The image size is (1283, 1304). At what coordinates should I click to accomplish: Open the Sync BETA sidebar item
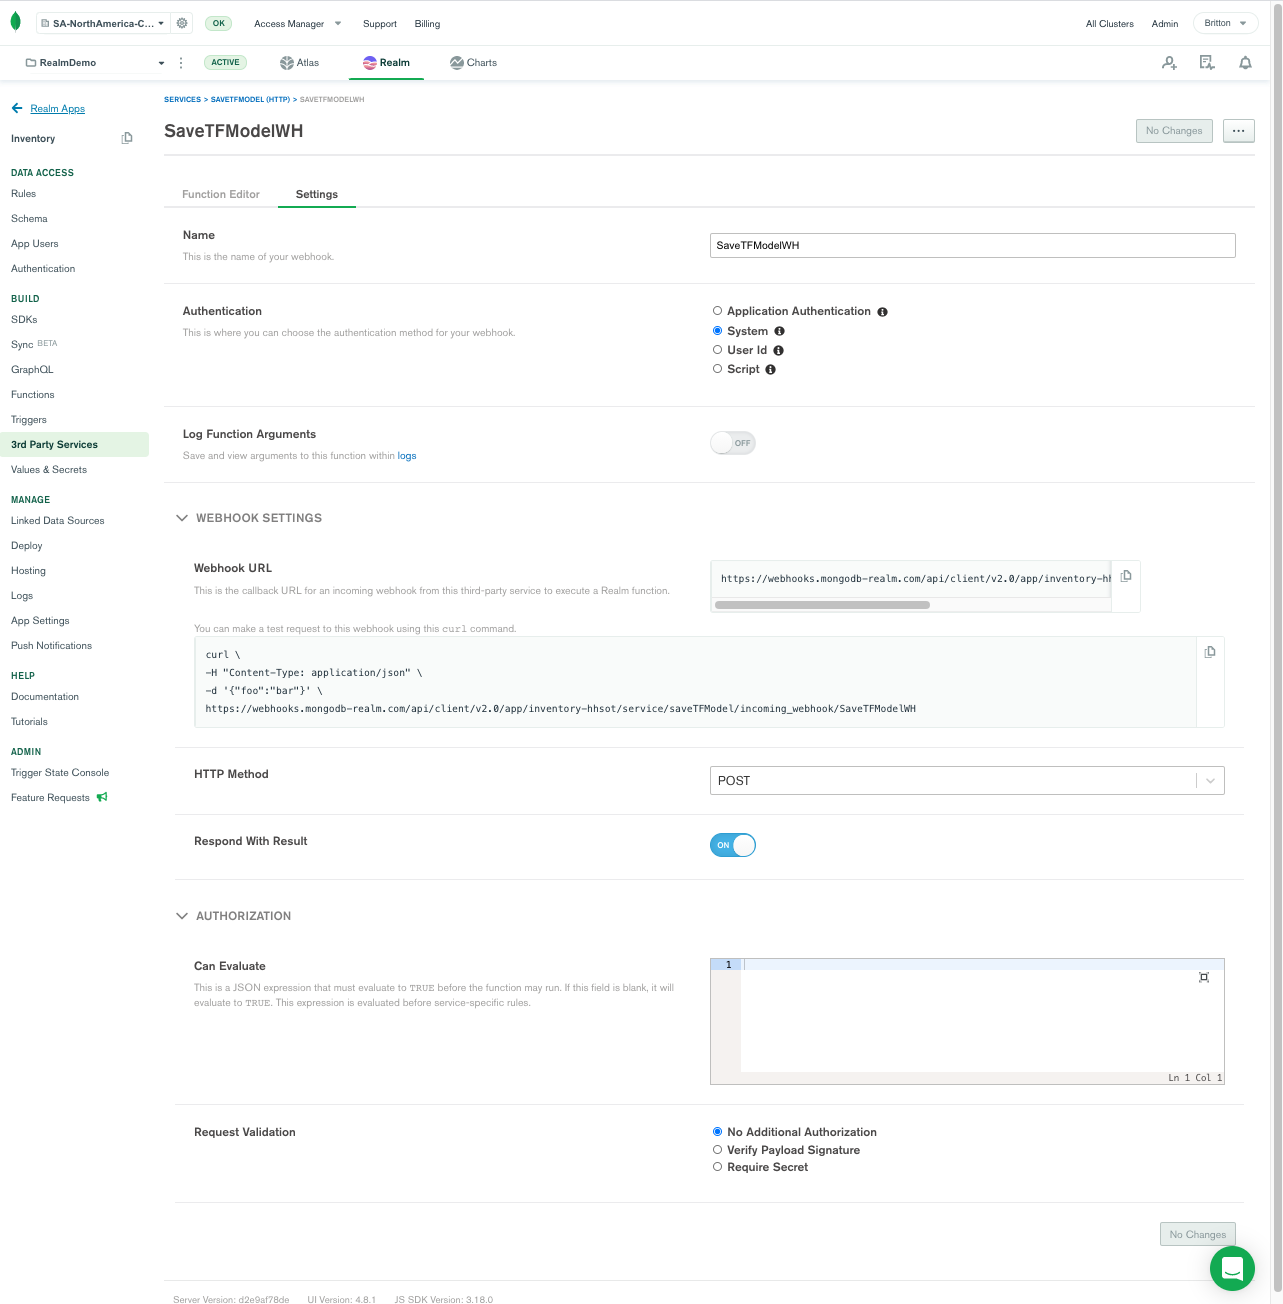click(34, 344)
